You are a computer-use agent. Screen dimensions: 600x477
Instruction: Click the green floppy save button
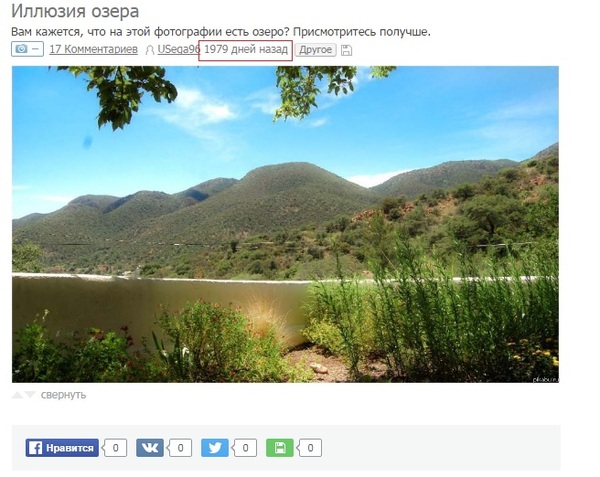click(x=280, y=448)
